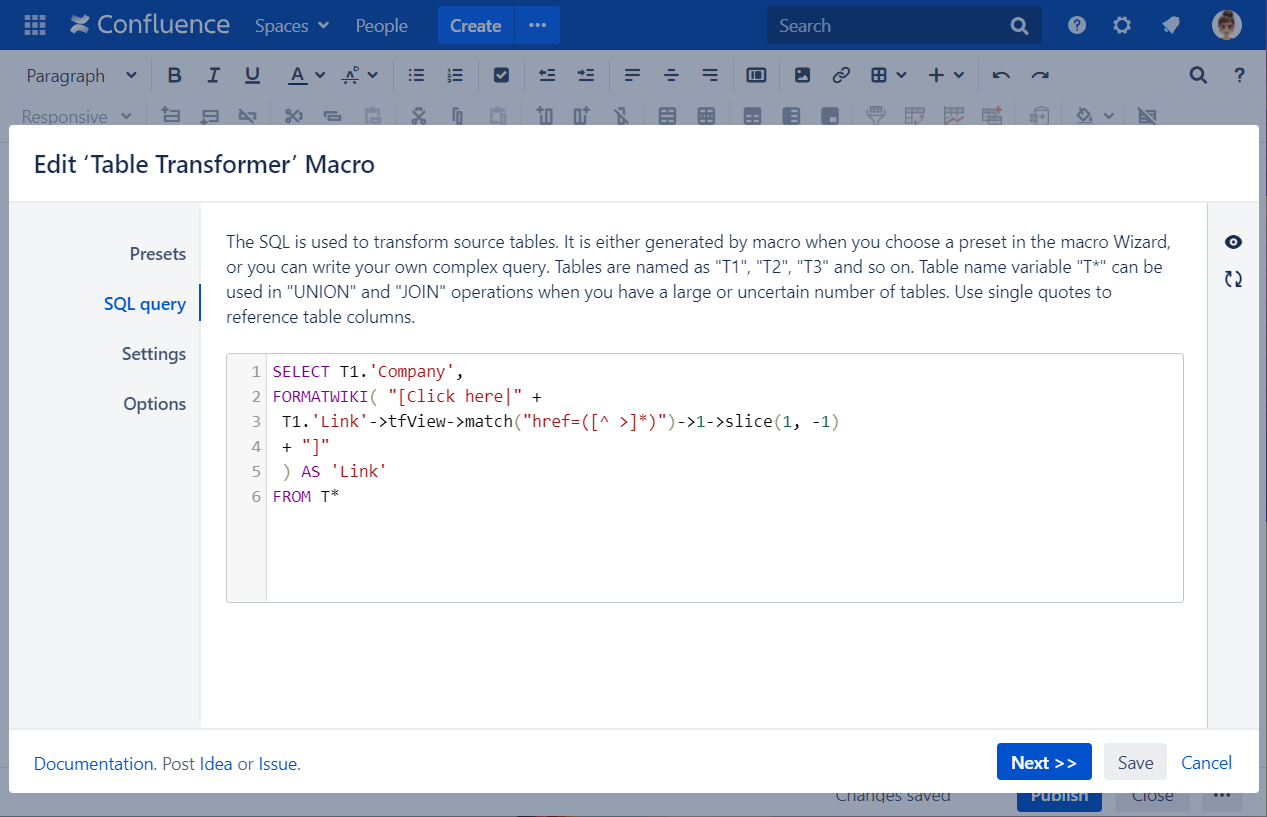Screen dimensions: 1267x817
Task: Open the Confluence app switcher grid
Action: (34, 25)
